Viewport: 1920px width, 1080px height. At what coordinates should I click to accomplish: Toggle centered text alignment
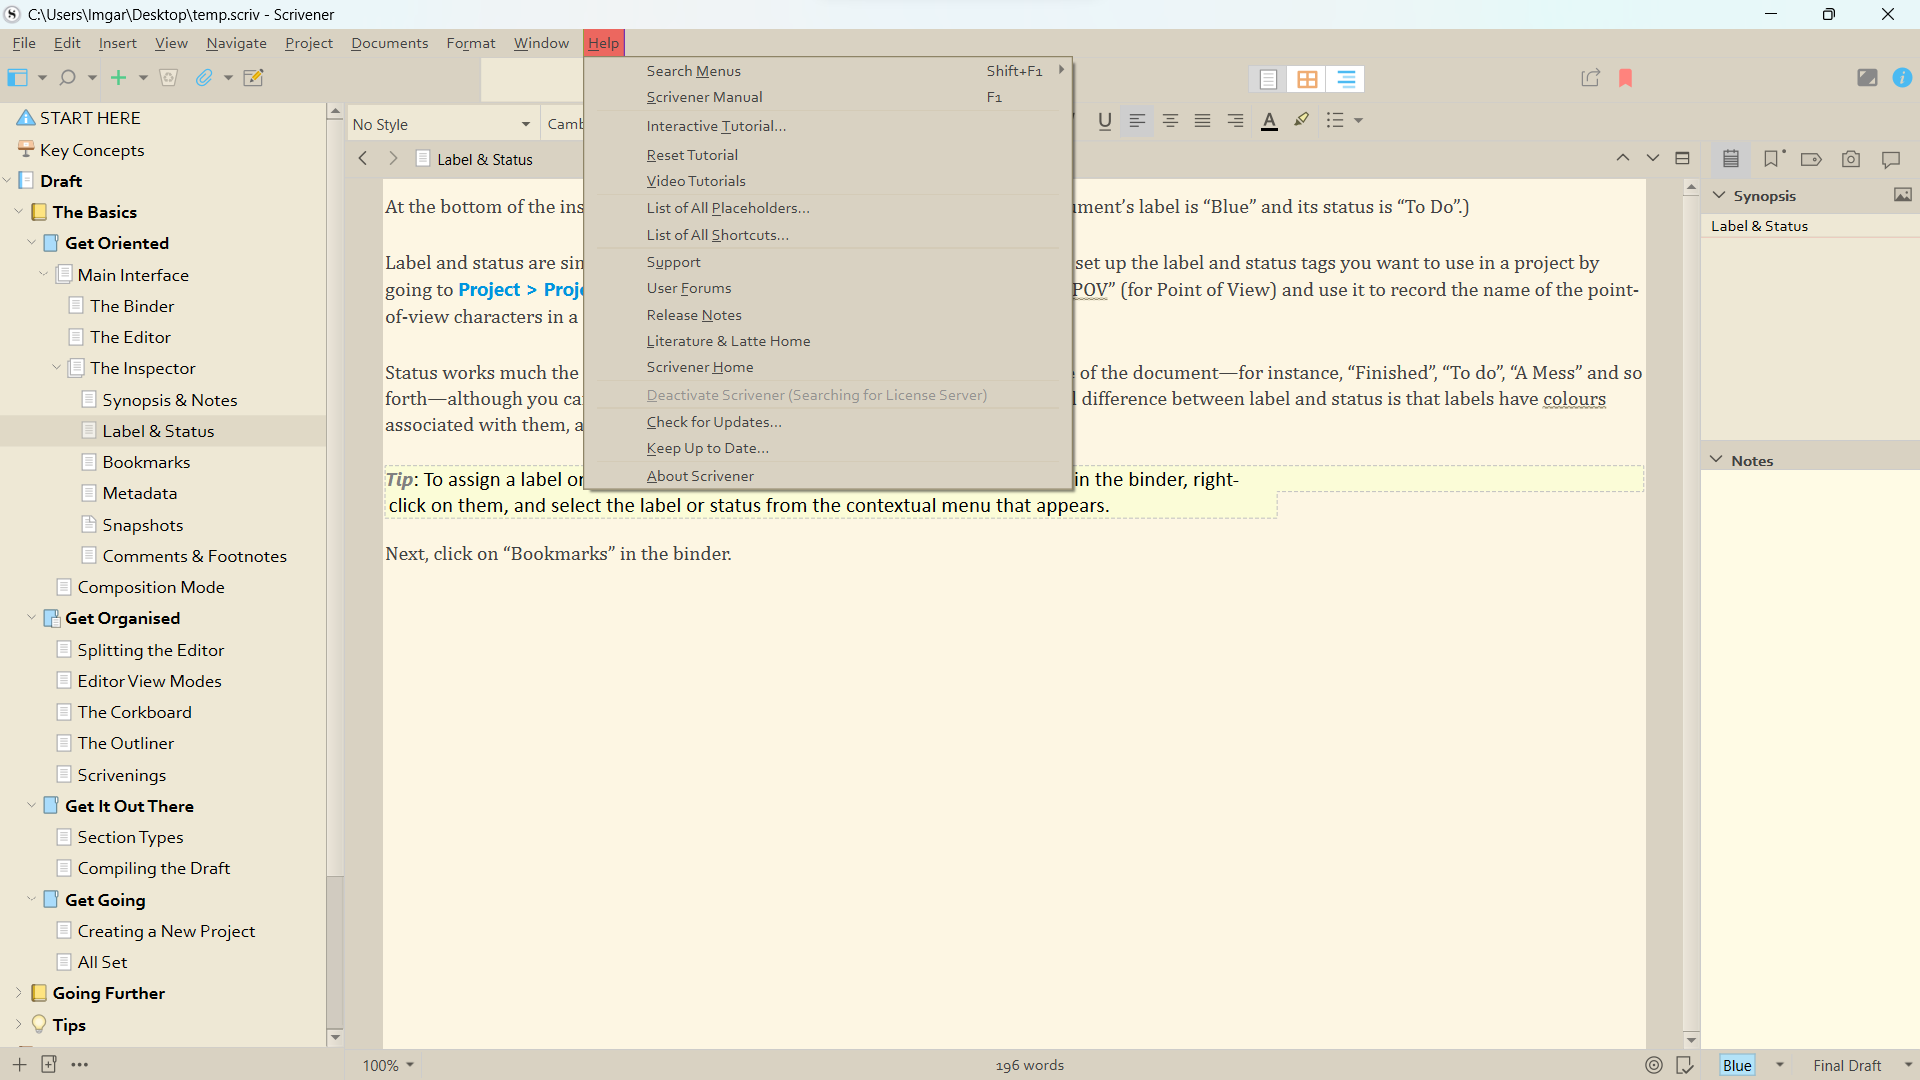pyautogui.click(x=1170, y=120)
